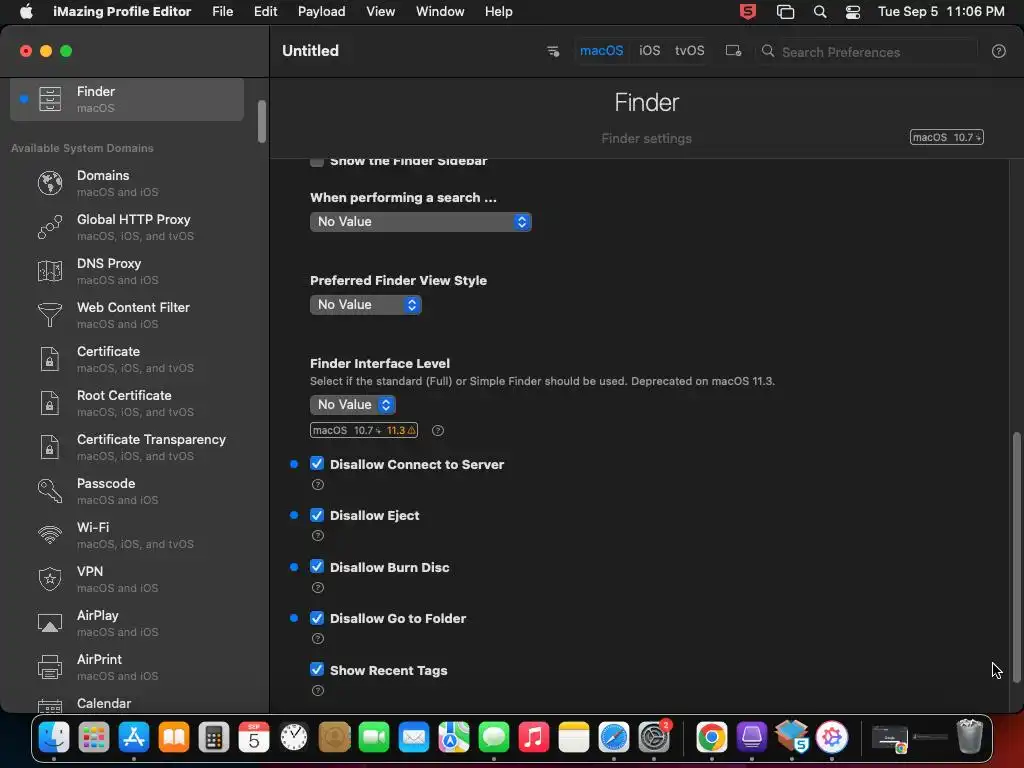Open System Settings from the Dock
This screenshot has width=1024, height=768.
click(654, 737)
